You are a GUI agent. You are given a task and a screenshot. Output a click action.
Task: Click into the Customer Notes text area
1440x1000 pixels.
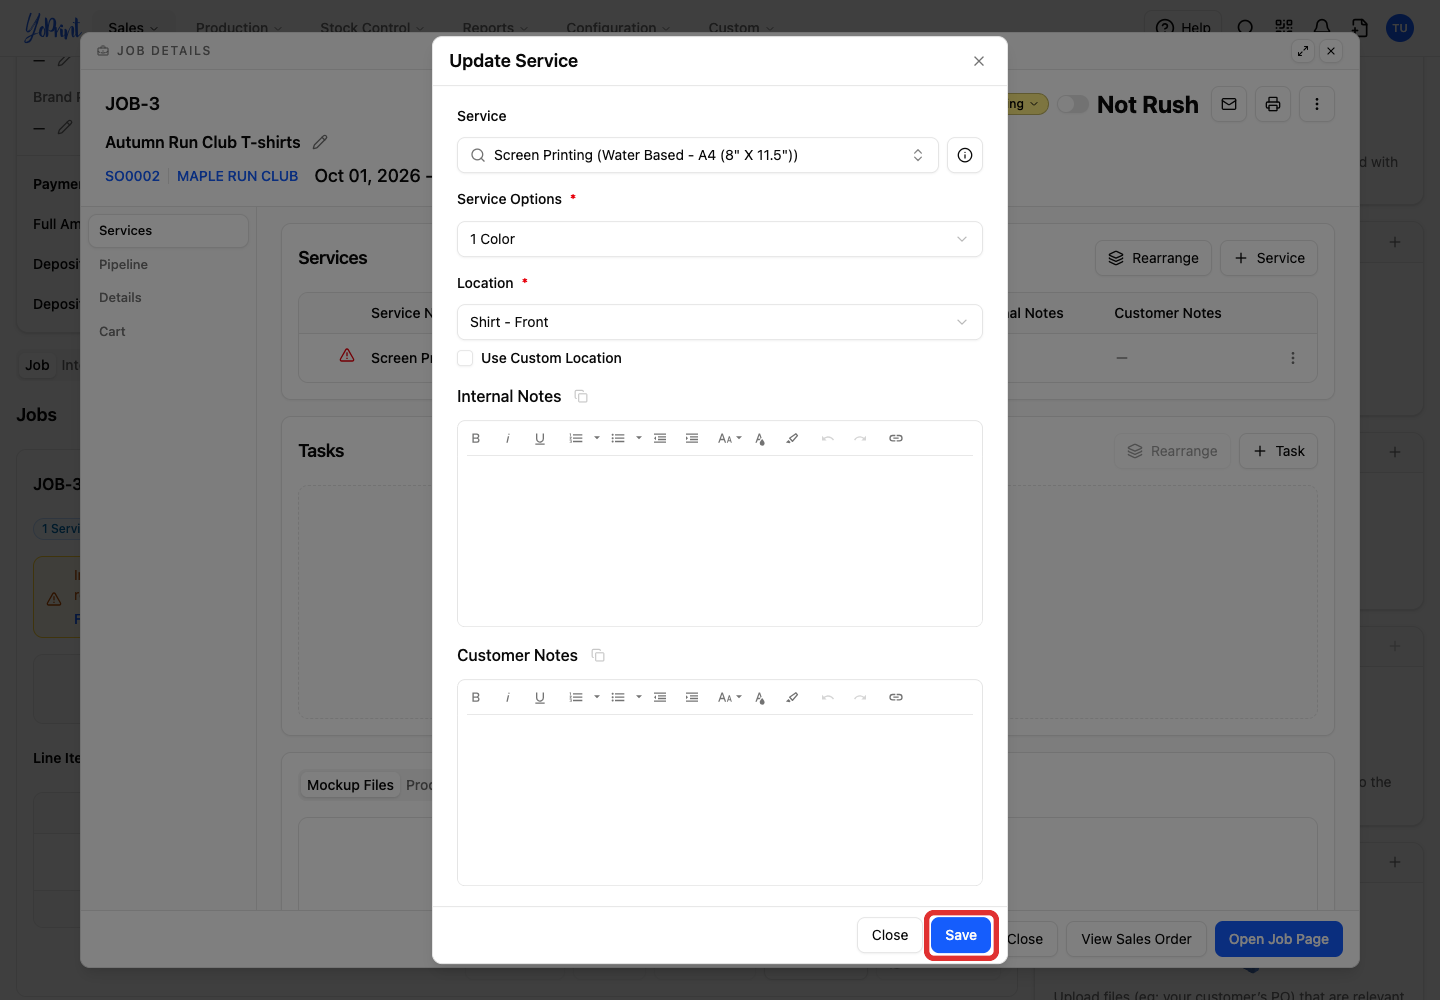720,799
